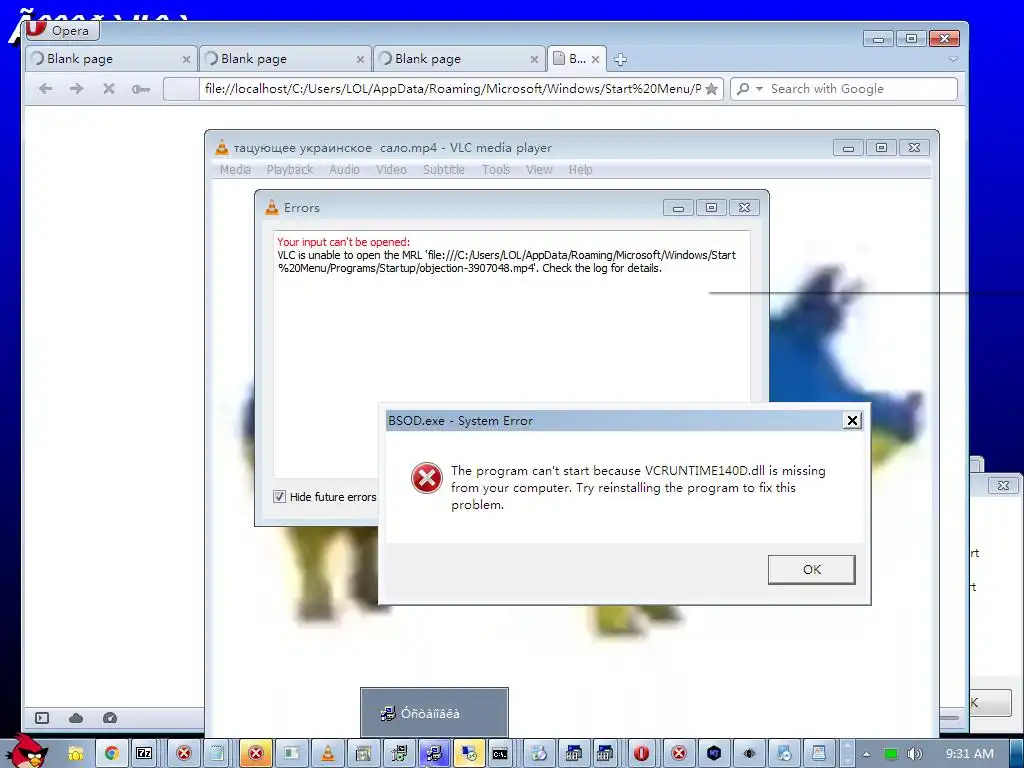
Task: Open the VLC Video menu
Action: [391, 170]
